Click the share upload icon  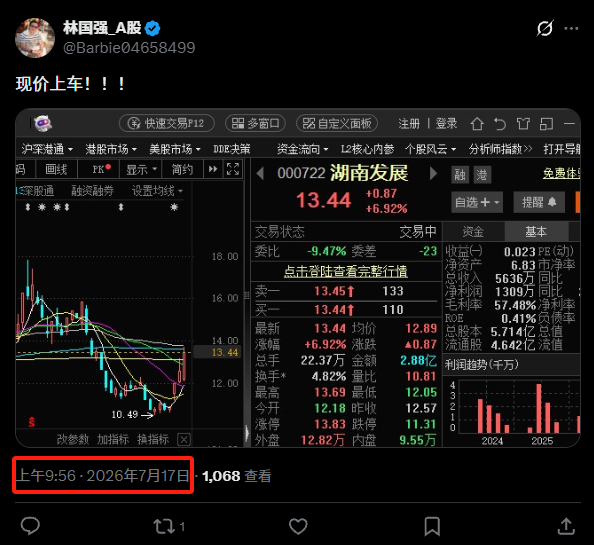(x=566, y=526)
